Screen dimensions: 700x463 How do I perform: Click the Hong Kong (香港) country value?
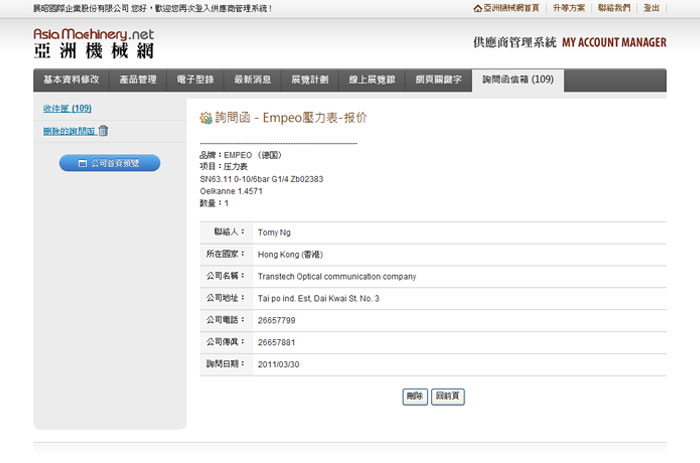(290, 254)
